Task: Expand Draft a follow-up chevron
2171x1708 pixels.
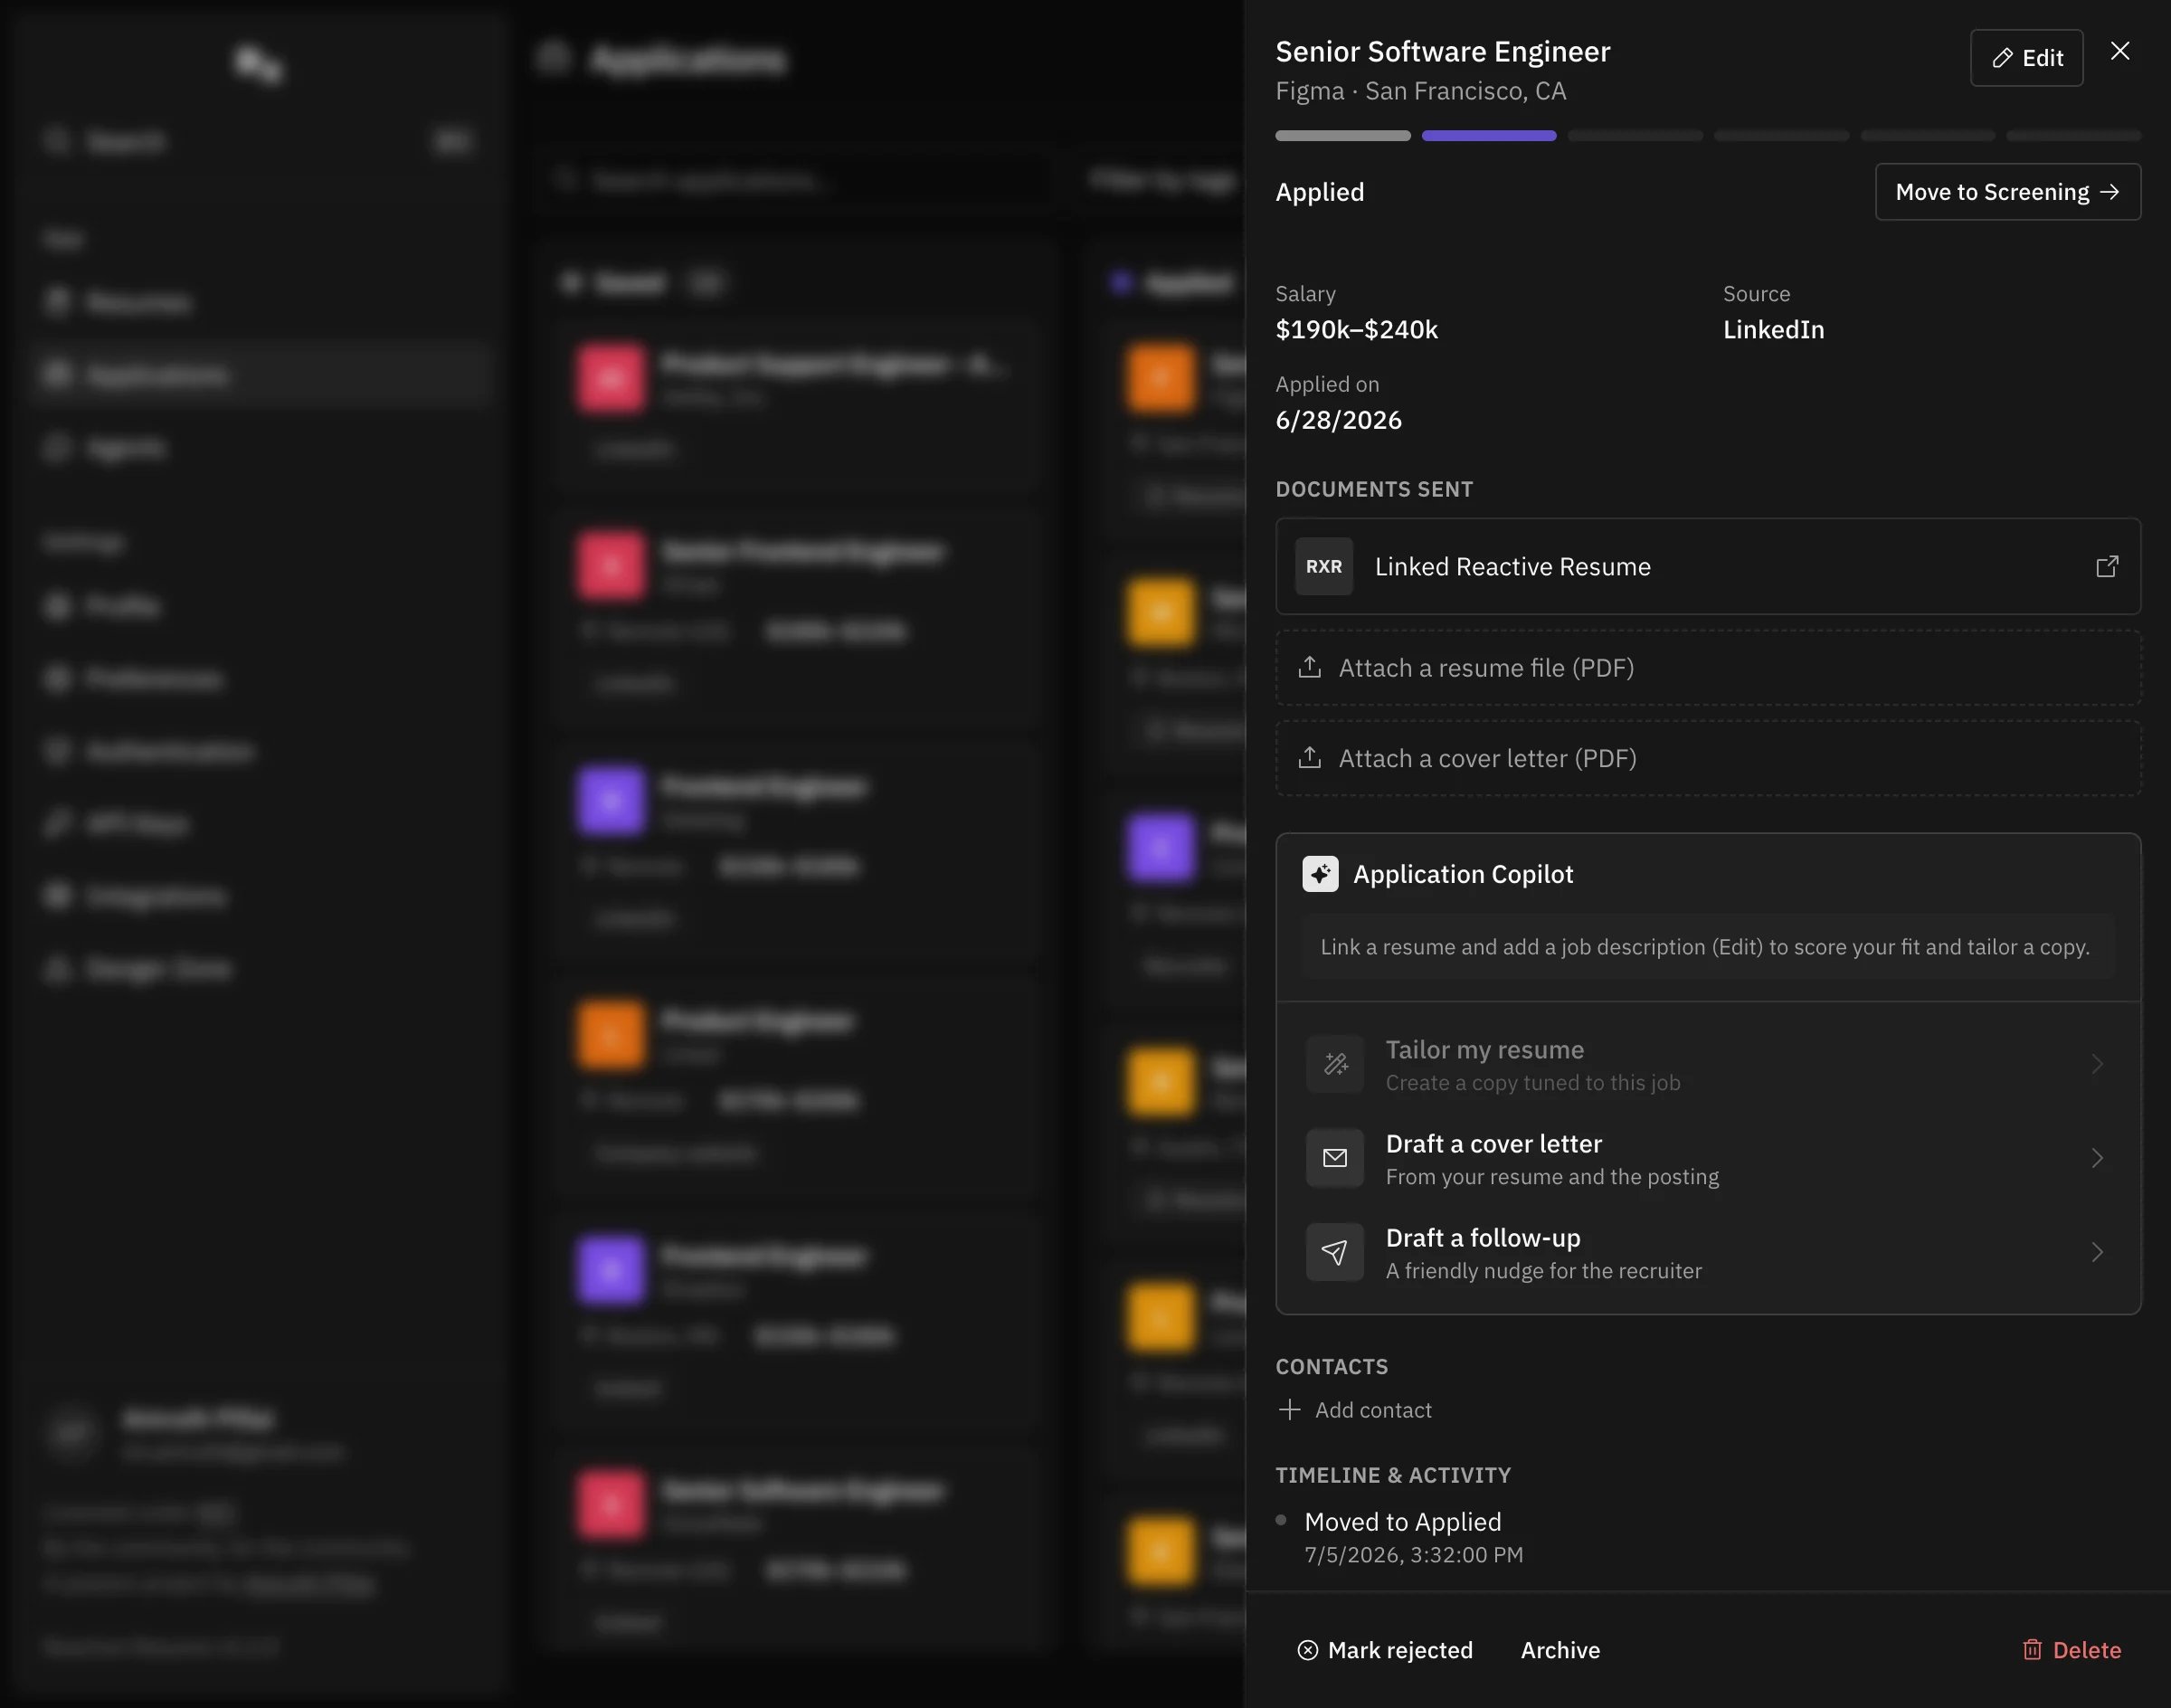Action: 2097,1252
